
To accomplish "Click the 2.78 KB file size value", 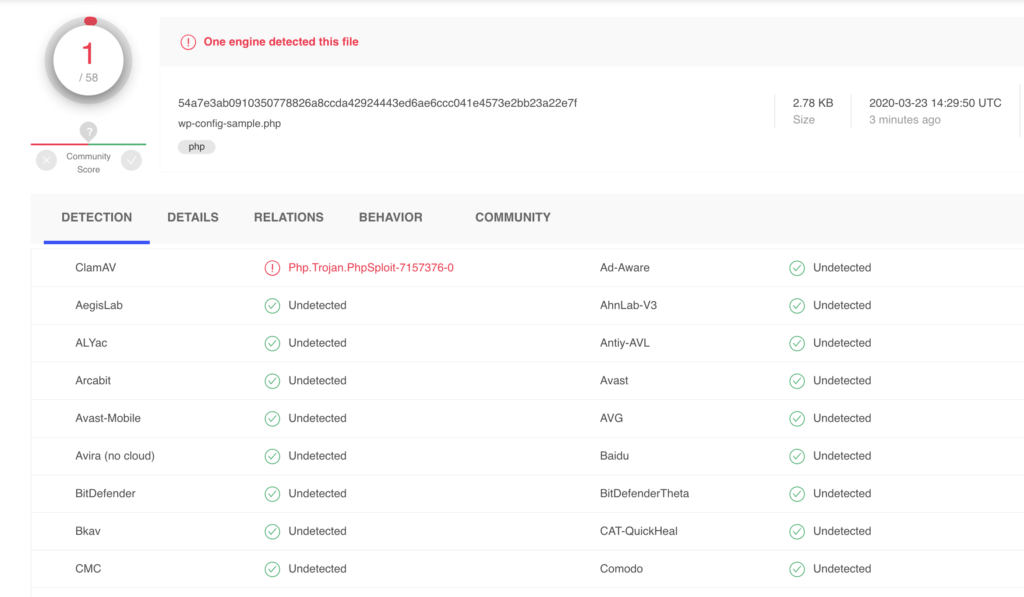I will pyautogui.click(x=813, y=103).
